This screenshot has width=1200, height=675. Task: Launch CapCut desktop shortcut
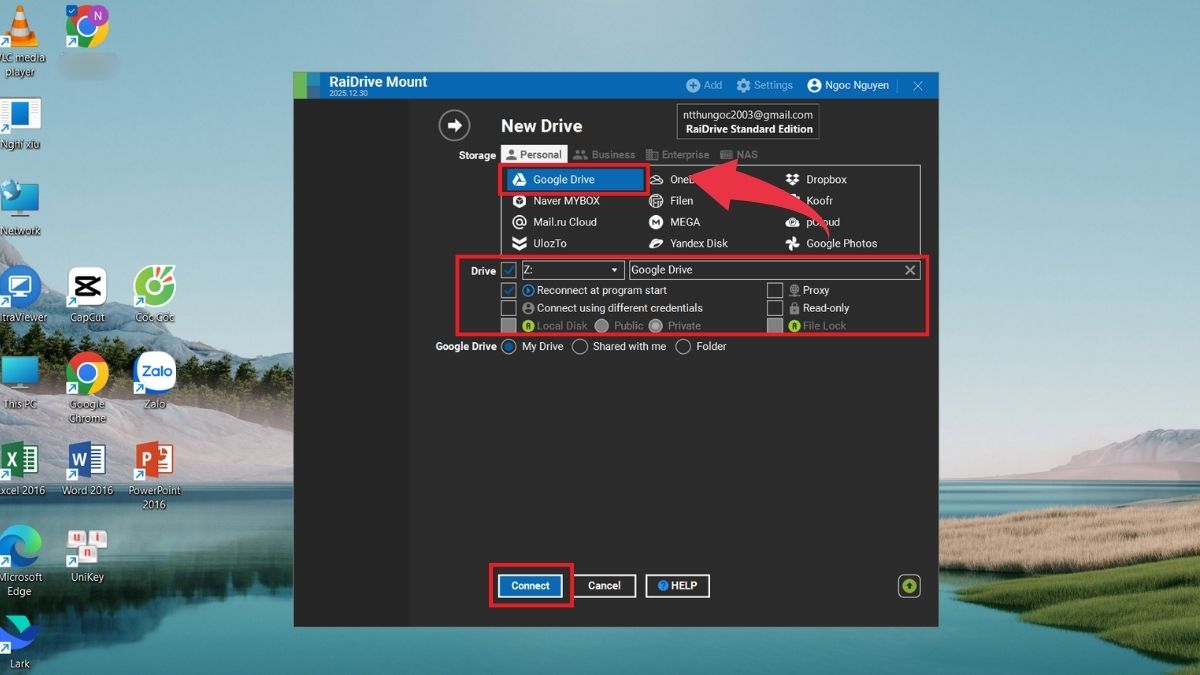(87, 295)
